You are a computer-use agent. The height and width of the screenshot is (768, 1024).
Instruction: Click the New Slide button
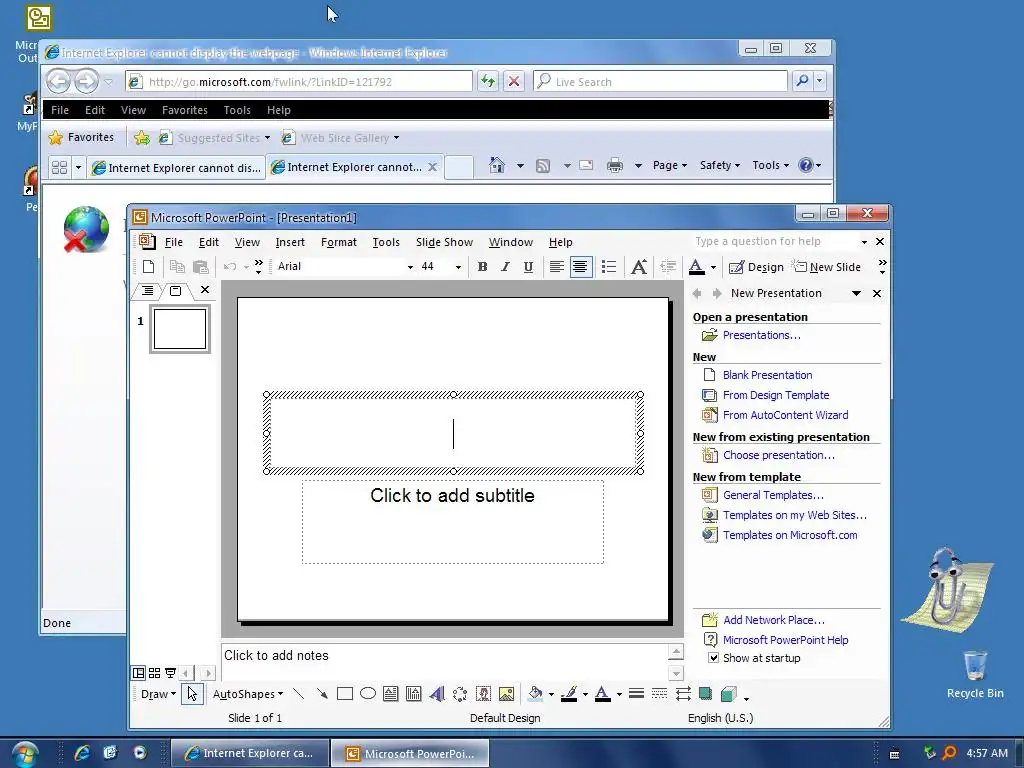tap(827, 266)
